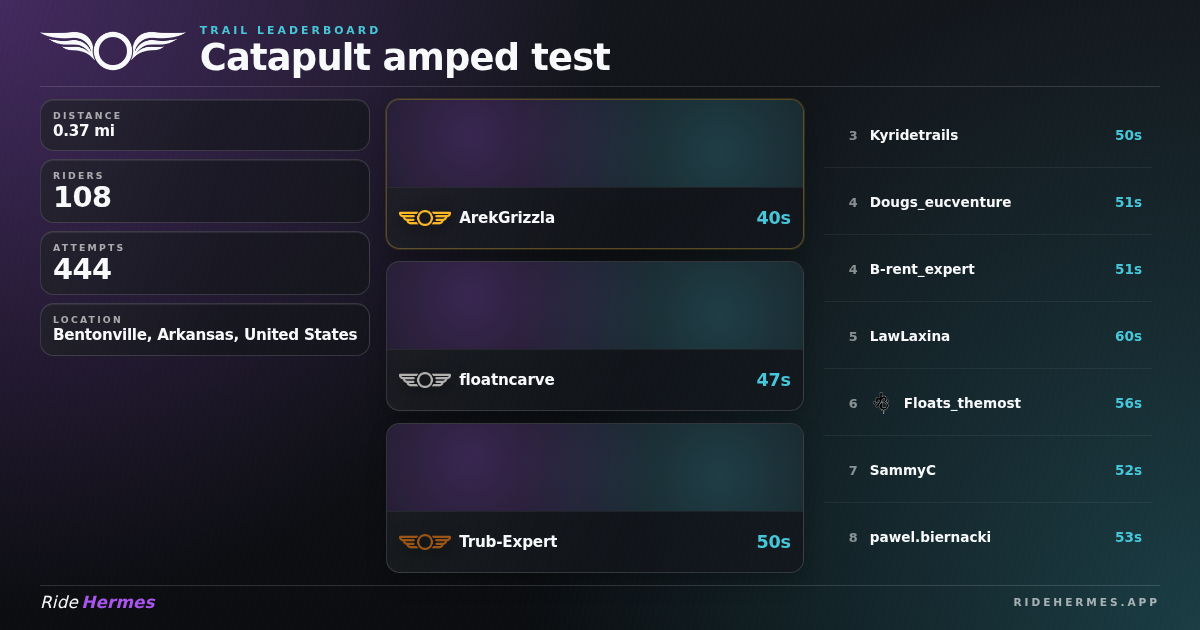Image resolution: width=1200 pixels, height=630 pixels.
Task: Open floatncarve's second place card image
Action: [x=595, y=306]
